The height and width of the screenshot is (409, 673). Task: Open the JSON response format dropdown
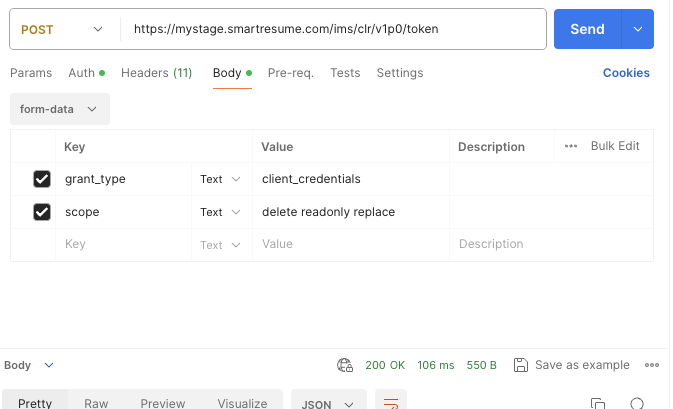tap(328, 403)
